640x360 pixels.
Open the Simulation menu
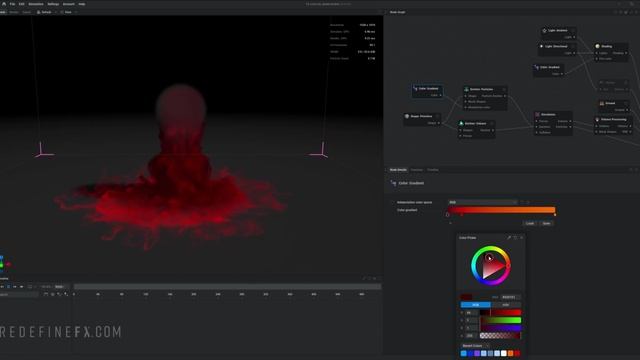coord(36,4)
